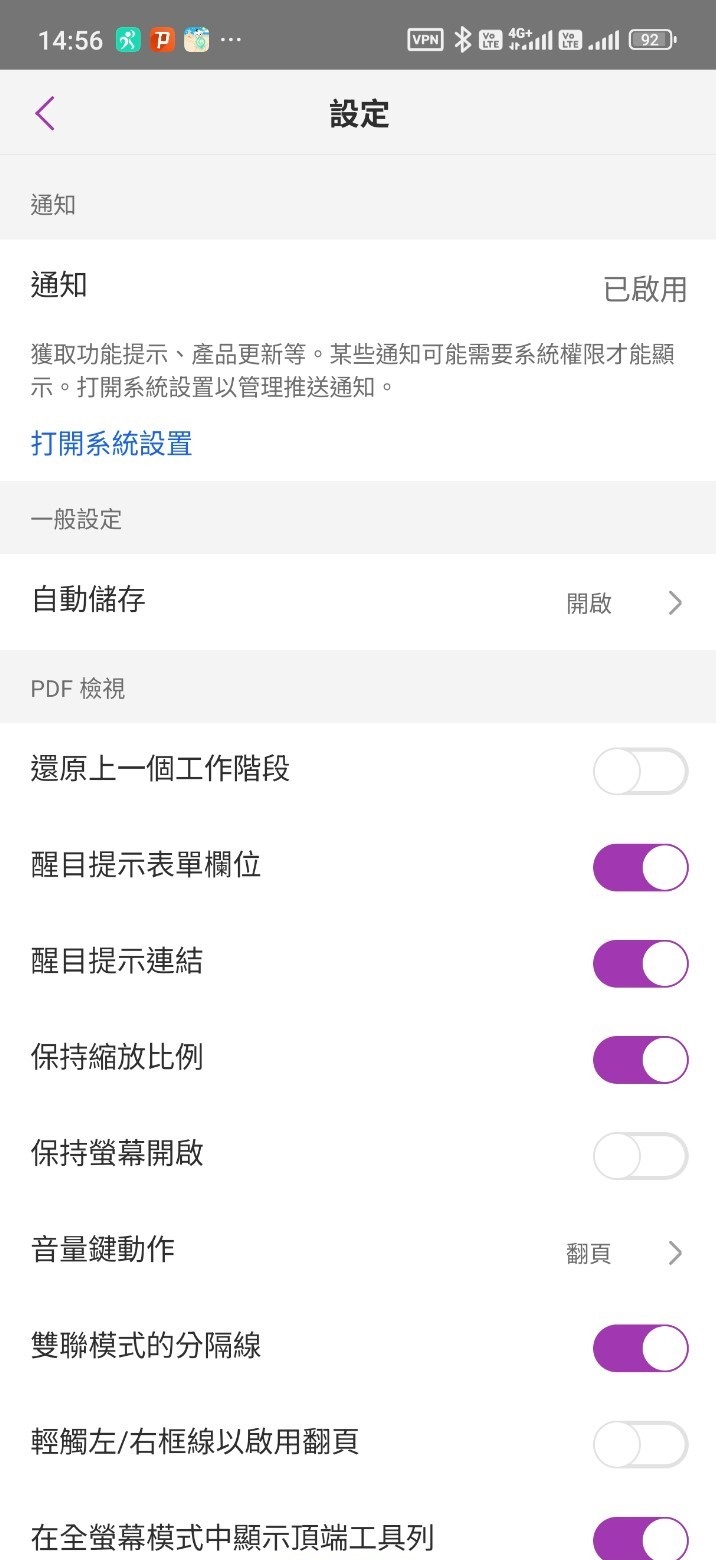This screenshot has width=716, height=1560.
Task: Expand 自動儲存 chevron arrow
Action: 675,603
